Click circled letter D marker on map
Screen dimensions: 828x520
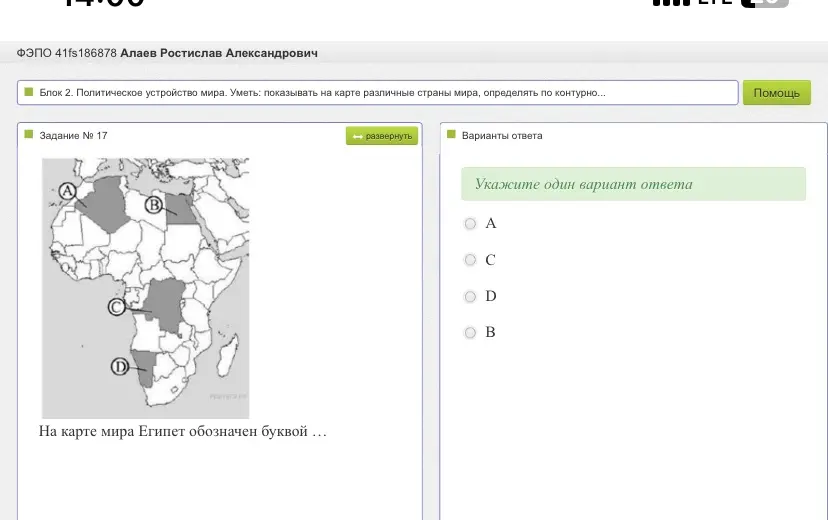tap(120, 366)
